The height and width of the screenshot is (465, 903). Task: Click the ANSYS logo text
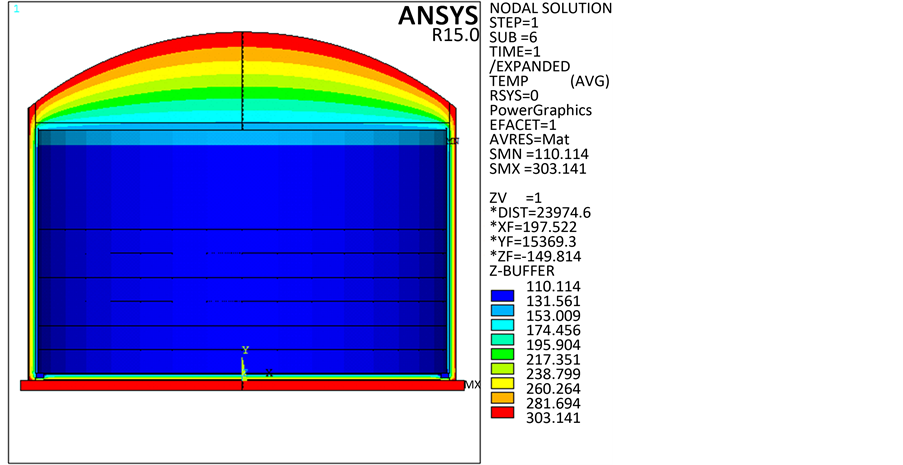pyautogui.click(x=440, y=16)
